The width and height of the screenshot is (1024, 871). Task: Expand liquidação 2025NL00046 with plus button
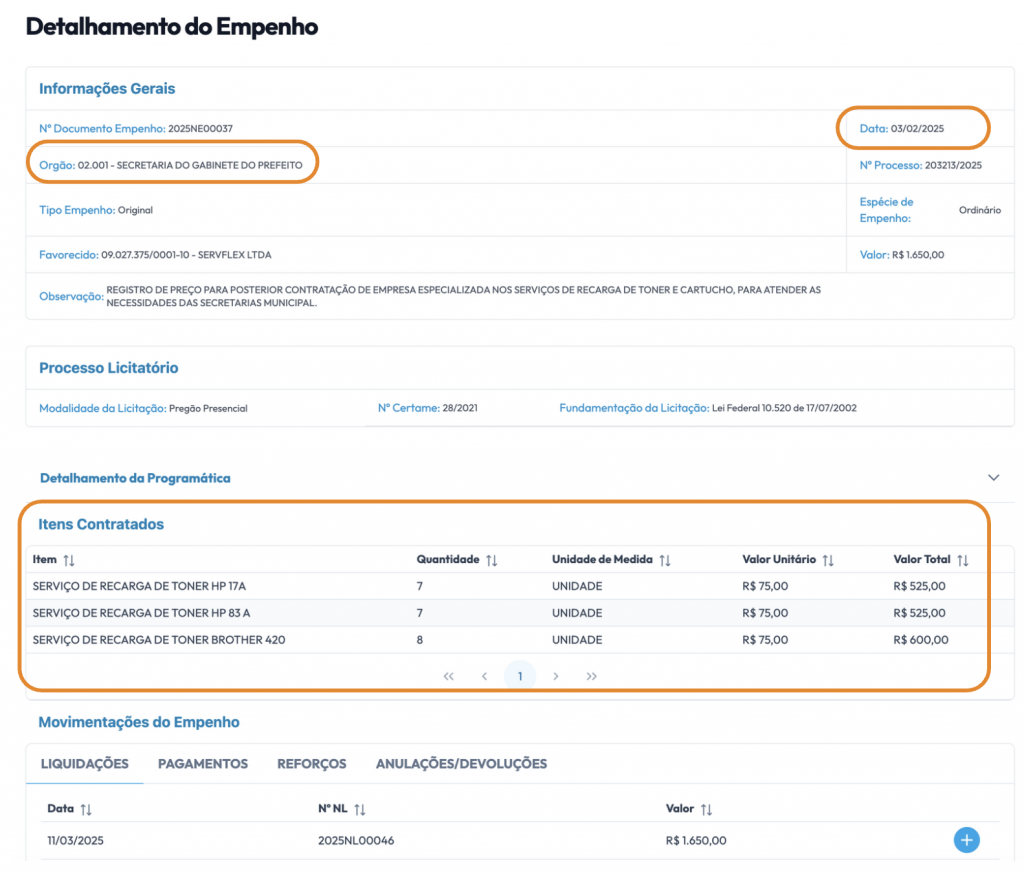pyautogui.click(x=967, y=840)
